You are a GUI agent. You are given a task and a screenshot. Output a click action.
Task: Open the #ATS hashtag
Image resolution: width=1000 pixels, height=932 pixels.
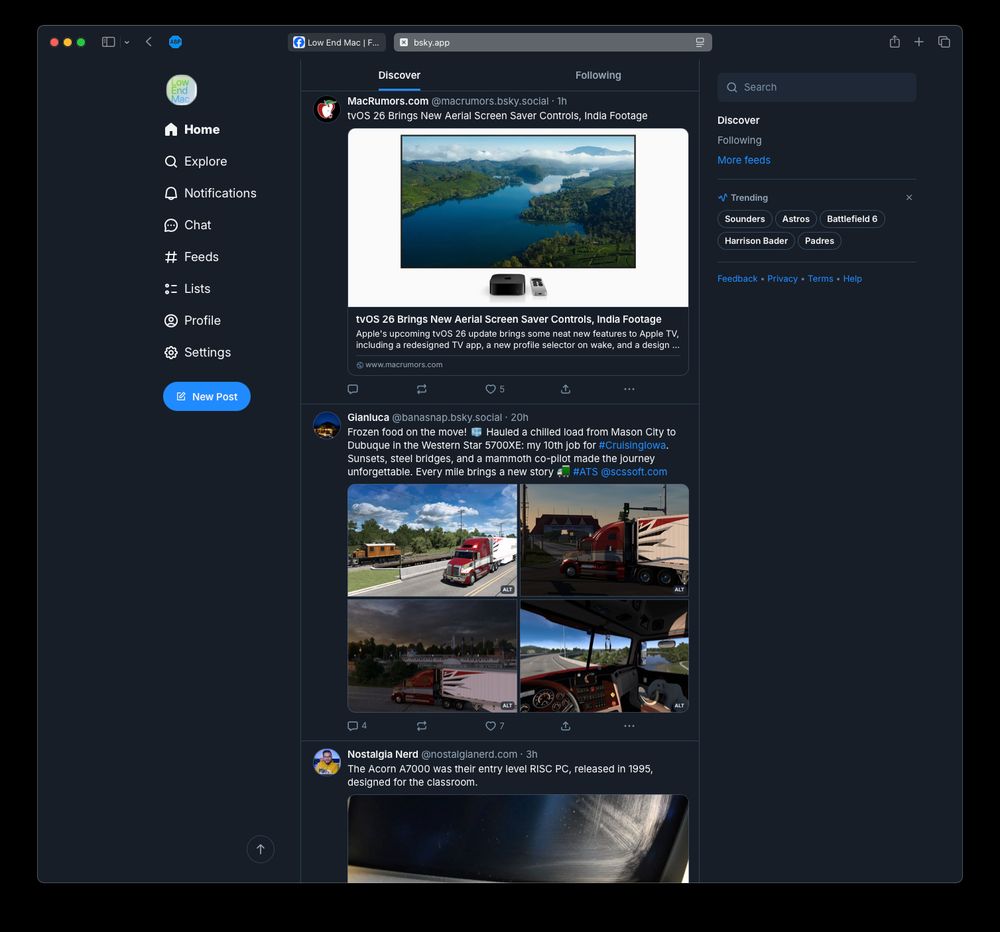tap(585, 472)
